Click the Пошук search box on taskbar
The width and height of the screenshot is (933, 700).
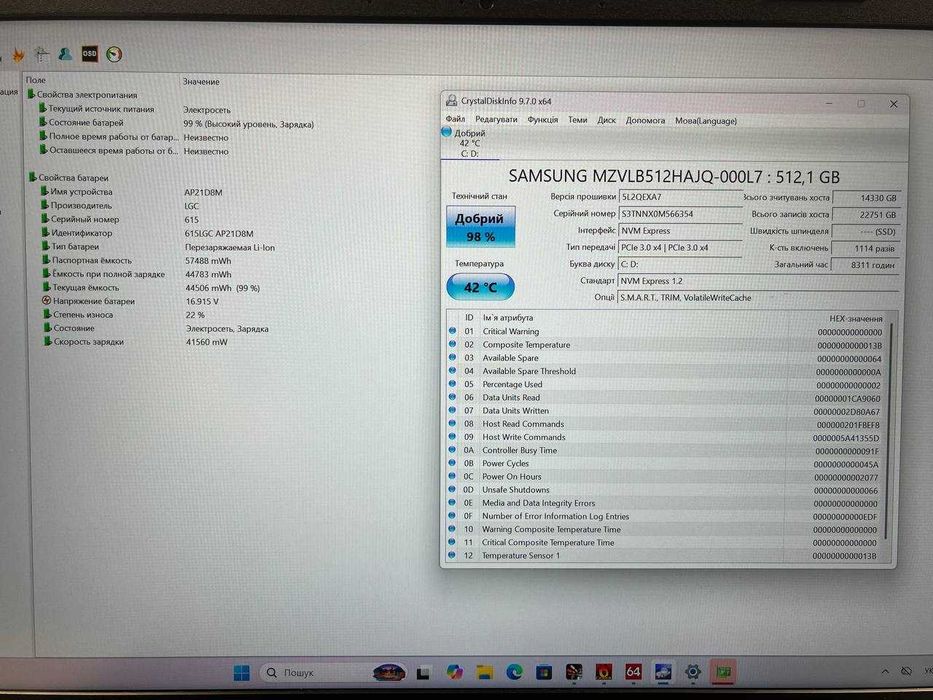tap(333, 673)
